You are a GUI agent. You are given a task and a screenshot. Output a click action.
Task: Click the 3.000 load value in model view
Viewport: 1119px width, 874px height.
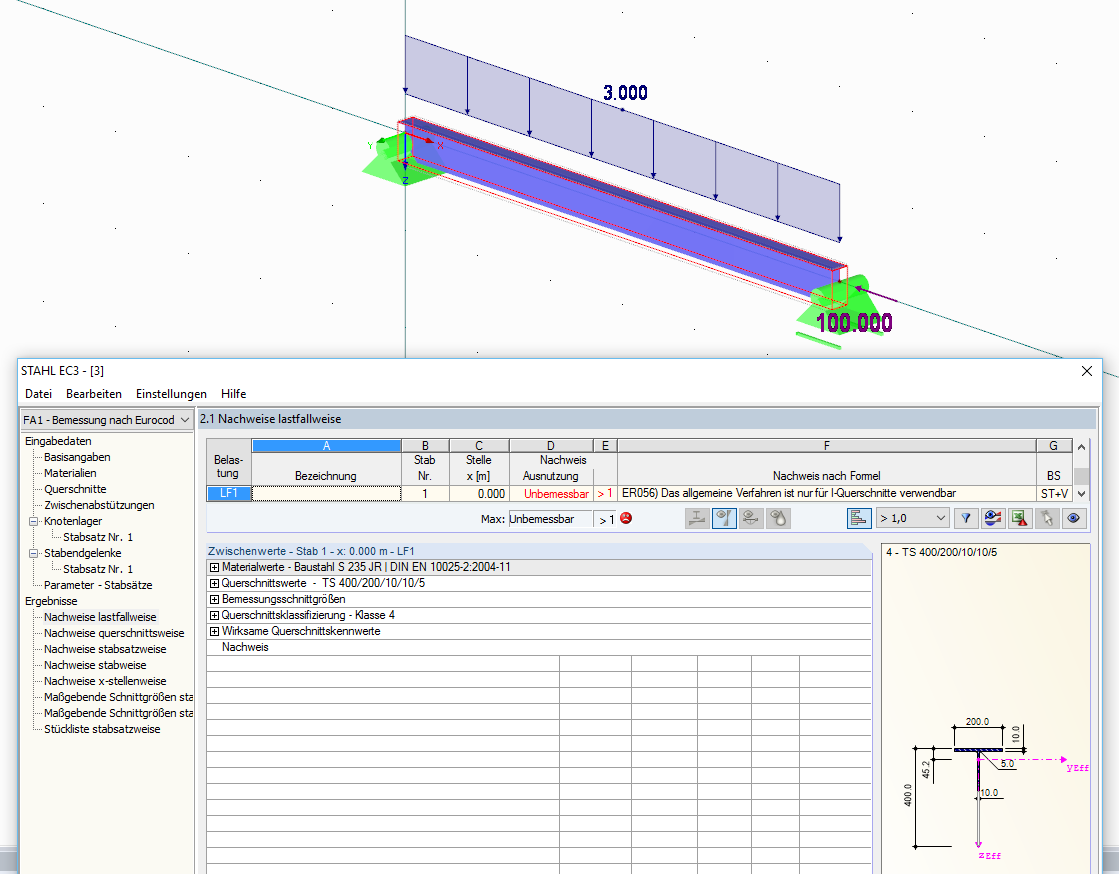point(625,93)
